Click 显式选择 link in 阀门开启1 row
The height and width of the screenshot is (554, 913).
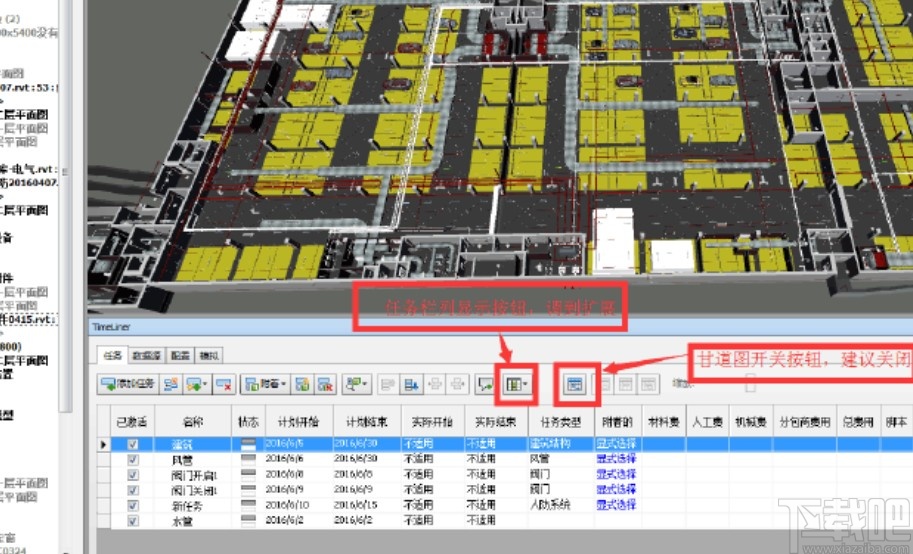point(616,474)
